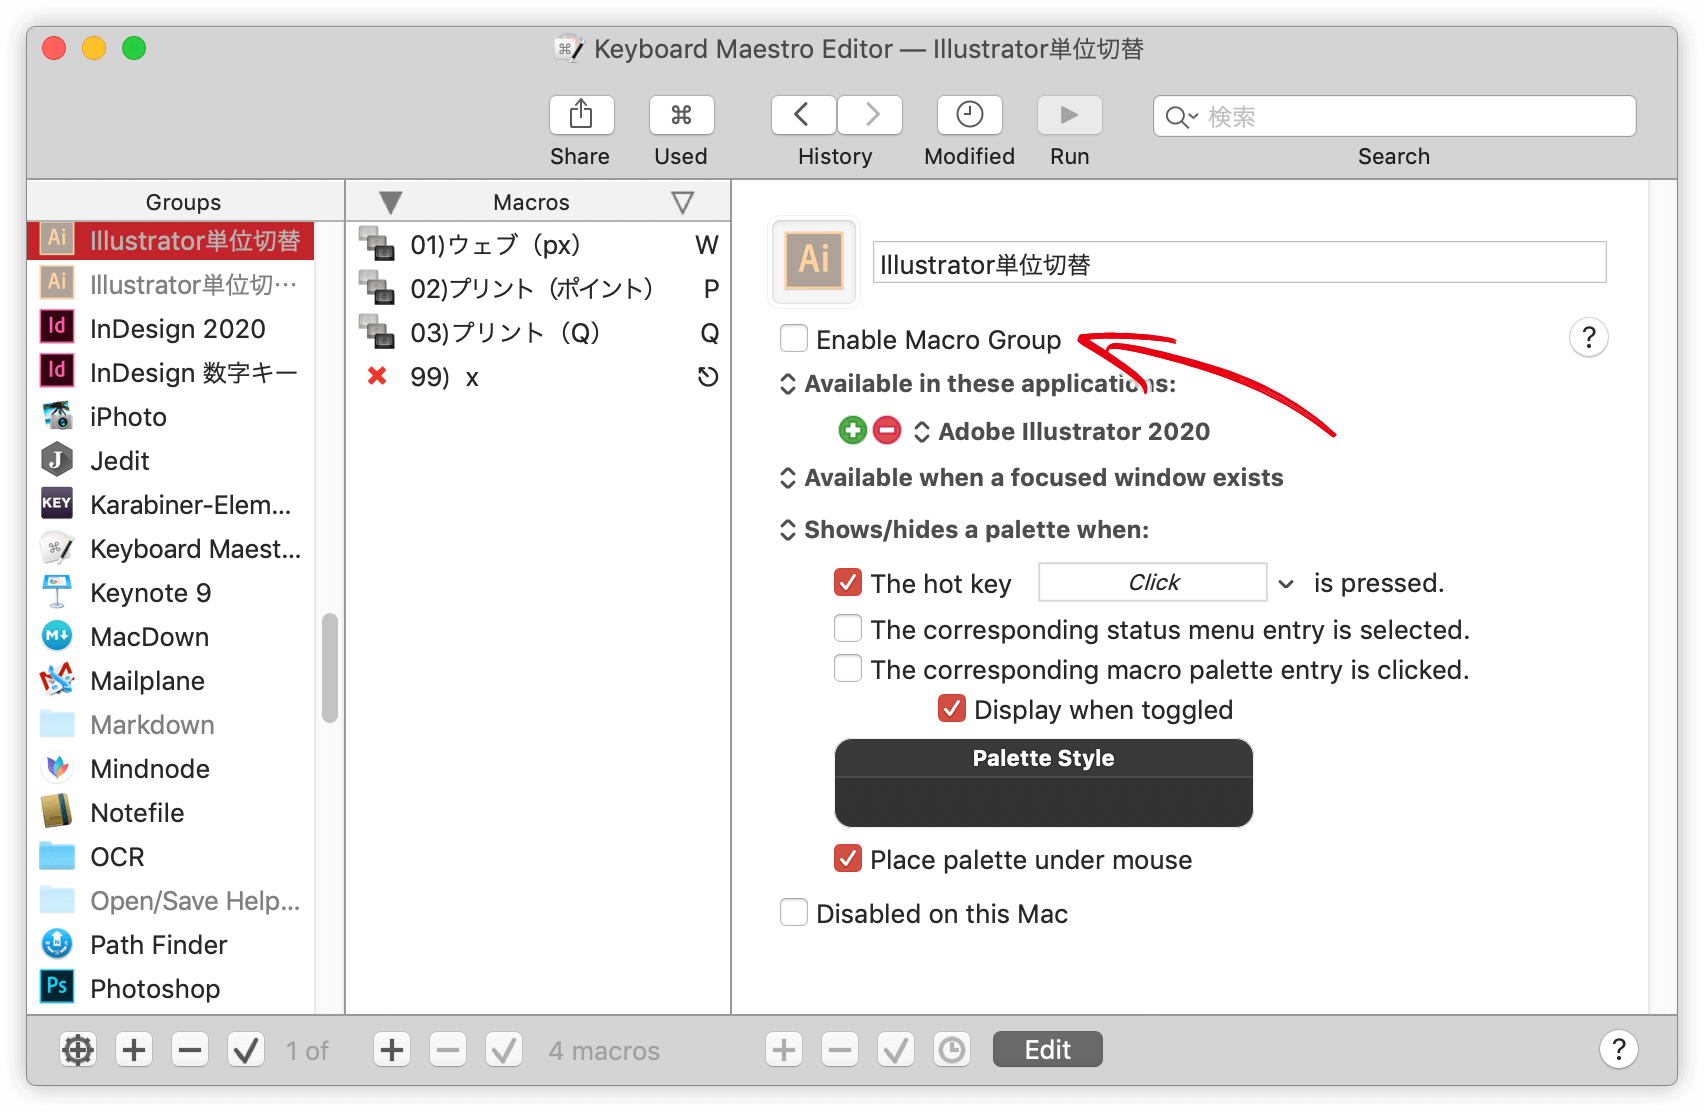Show recently Modified macros
The height and width of the screenshot is (1113, 1705).
pyautogui.click(x=969, y=115)
